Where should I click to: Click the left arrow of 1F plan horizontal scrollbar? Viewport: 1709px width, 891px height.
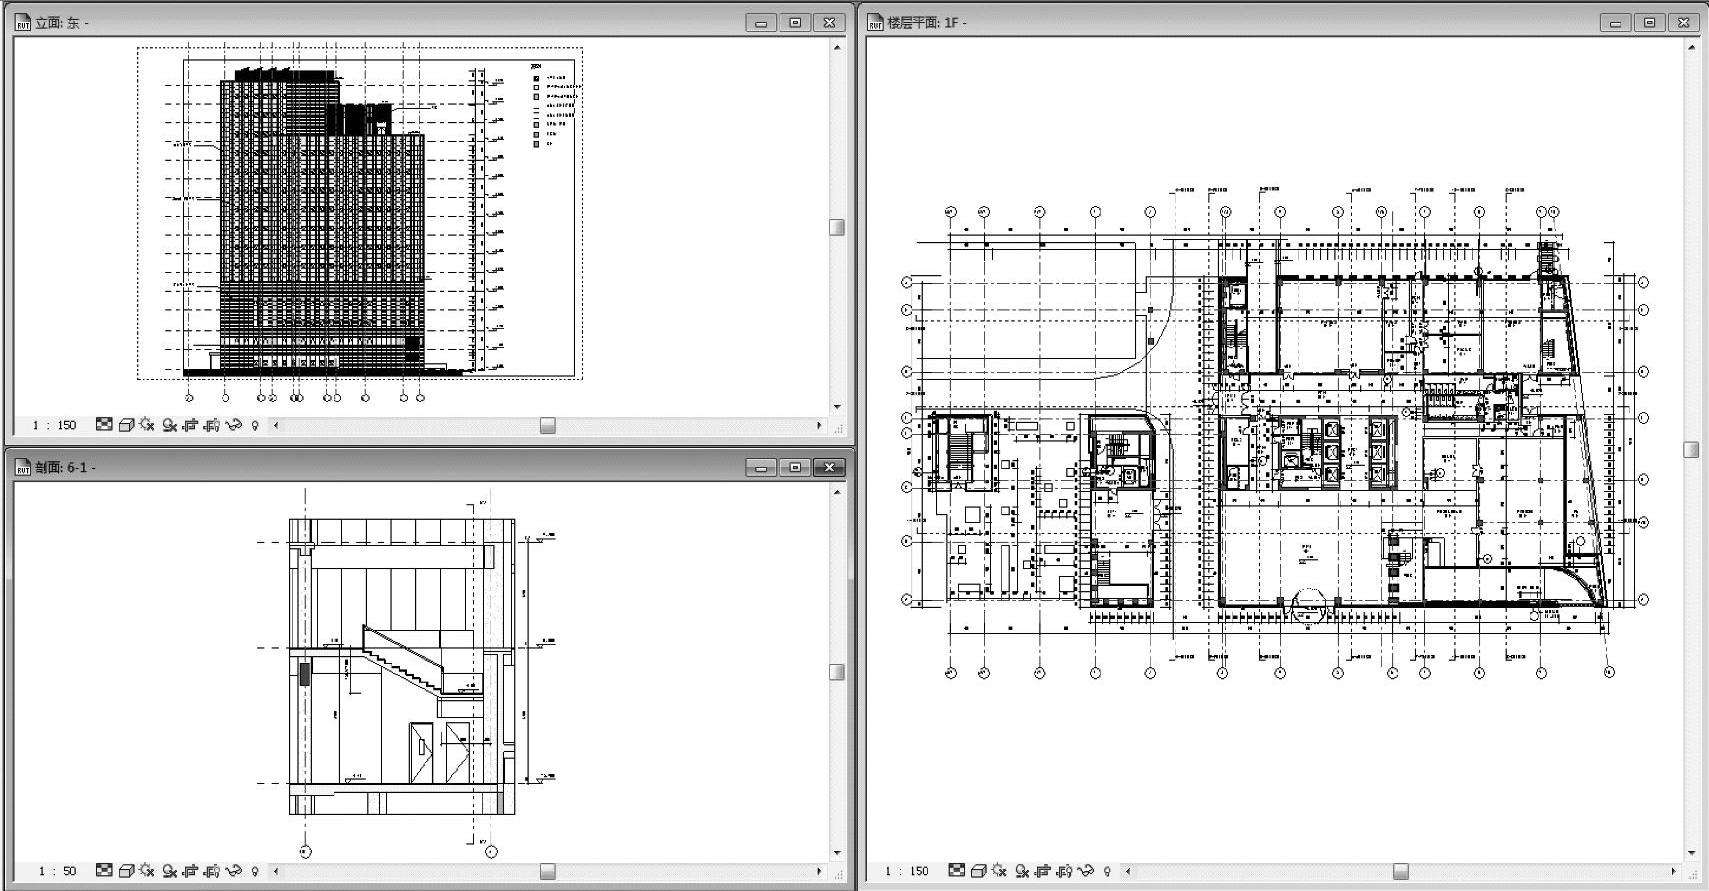coord(1129,871)
